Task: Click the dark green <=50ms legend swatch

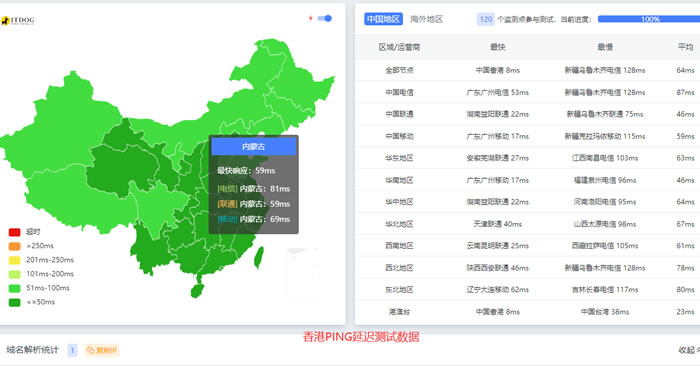Action: (14, 302)
